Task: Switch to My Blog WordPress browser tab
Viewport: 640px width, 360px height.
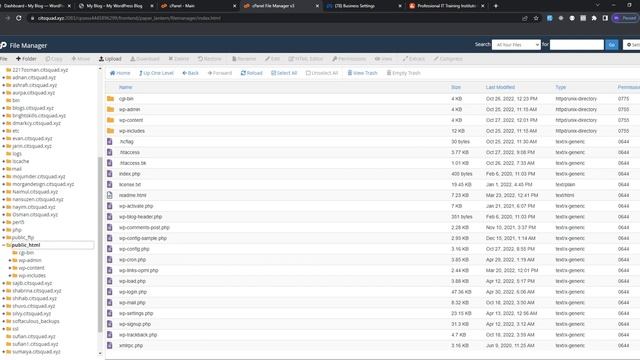Action: pos(116,6)
